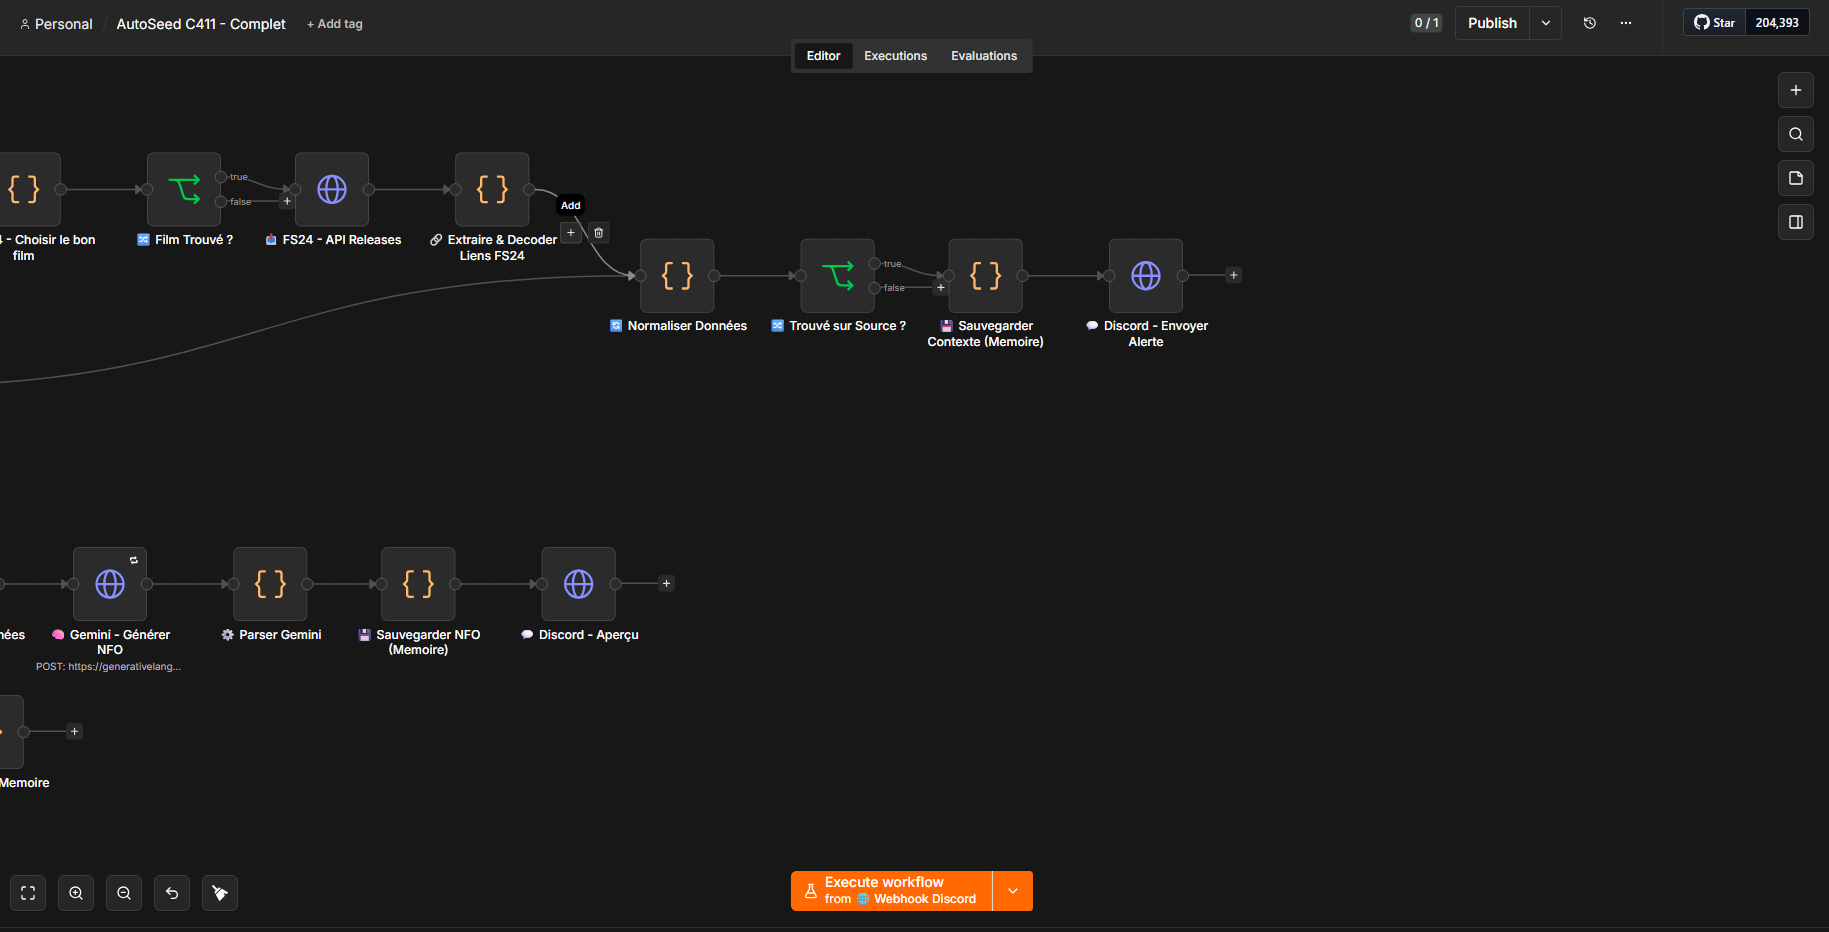This screenshot has width=1829, height=932.
Task: Select the FS24 - API Releases node
Action: click(332, 189)
